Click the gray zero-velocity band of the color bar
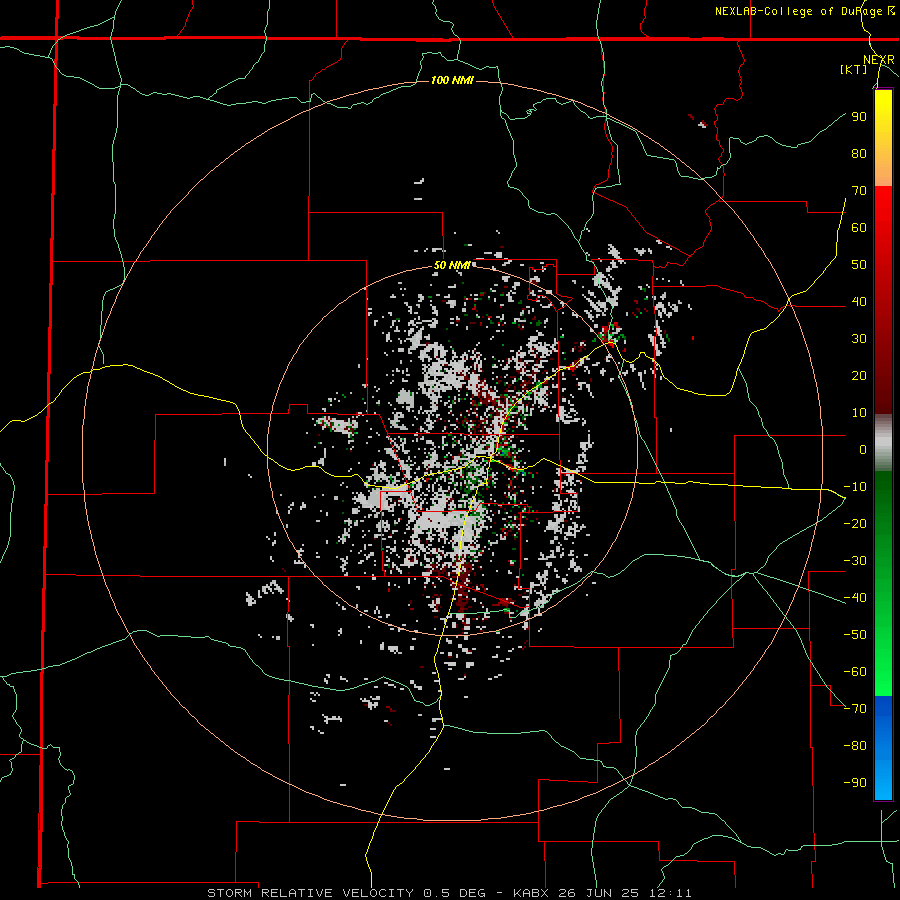 tap(883, 443)
